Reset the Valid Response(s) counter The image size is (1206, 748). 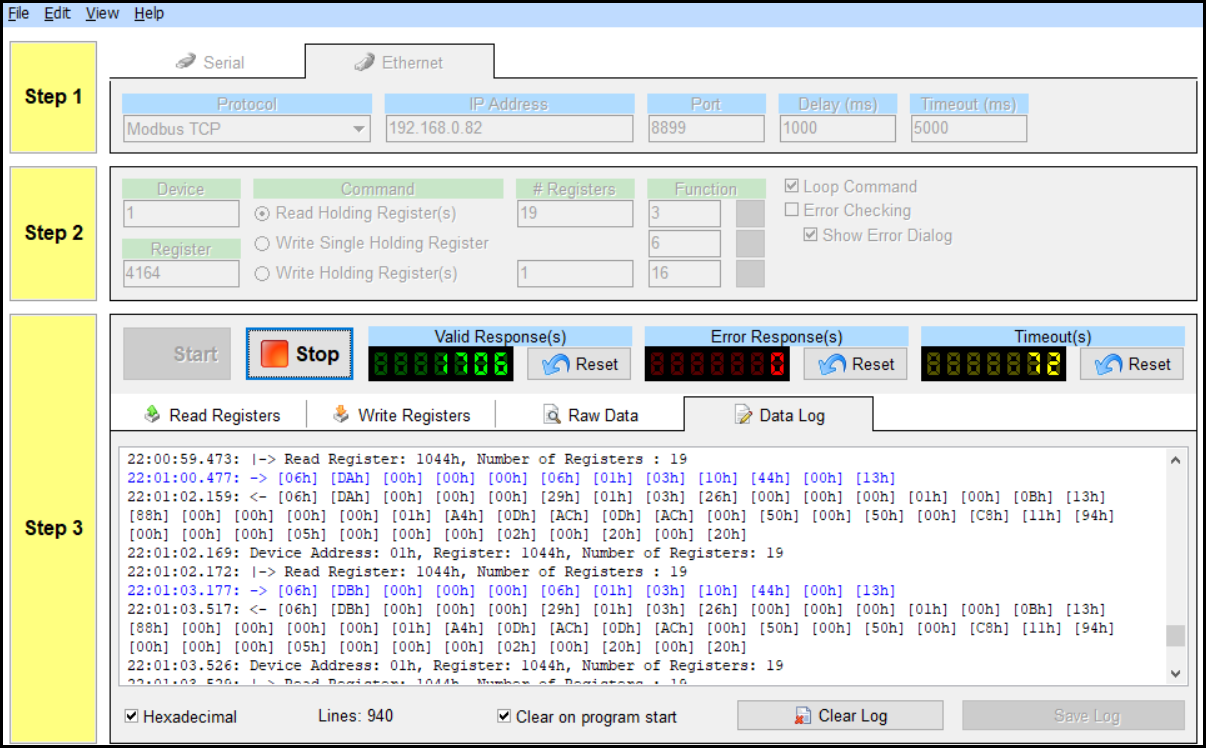[x=580, y=364]
